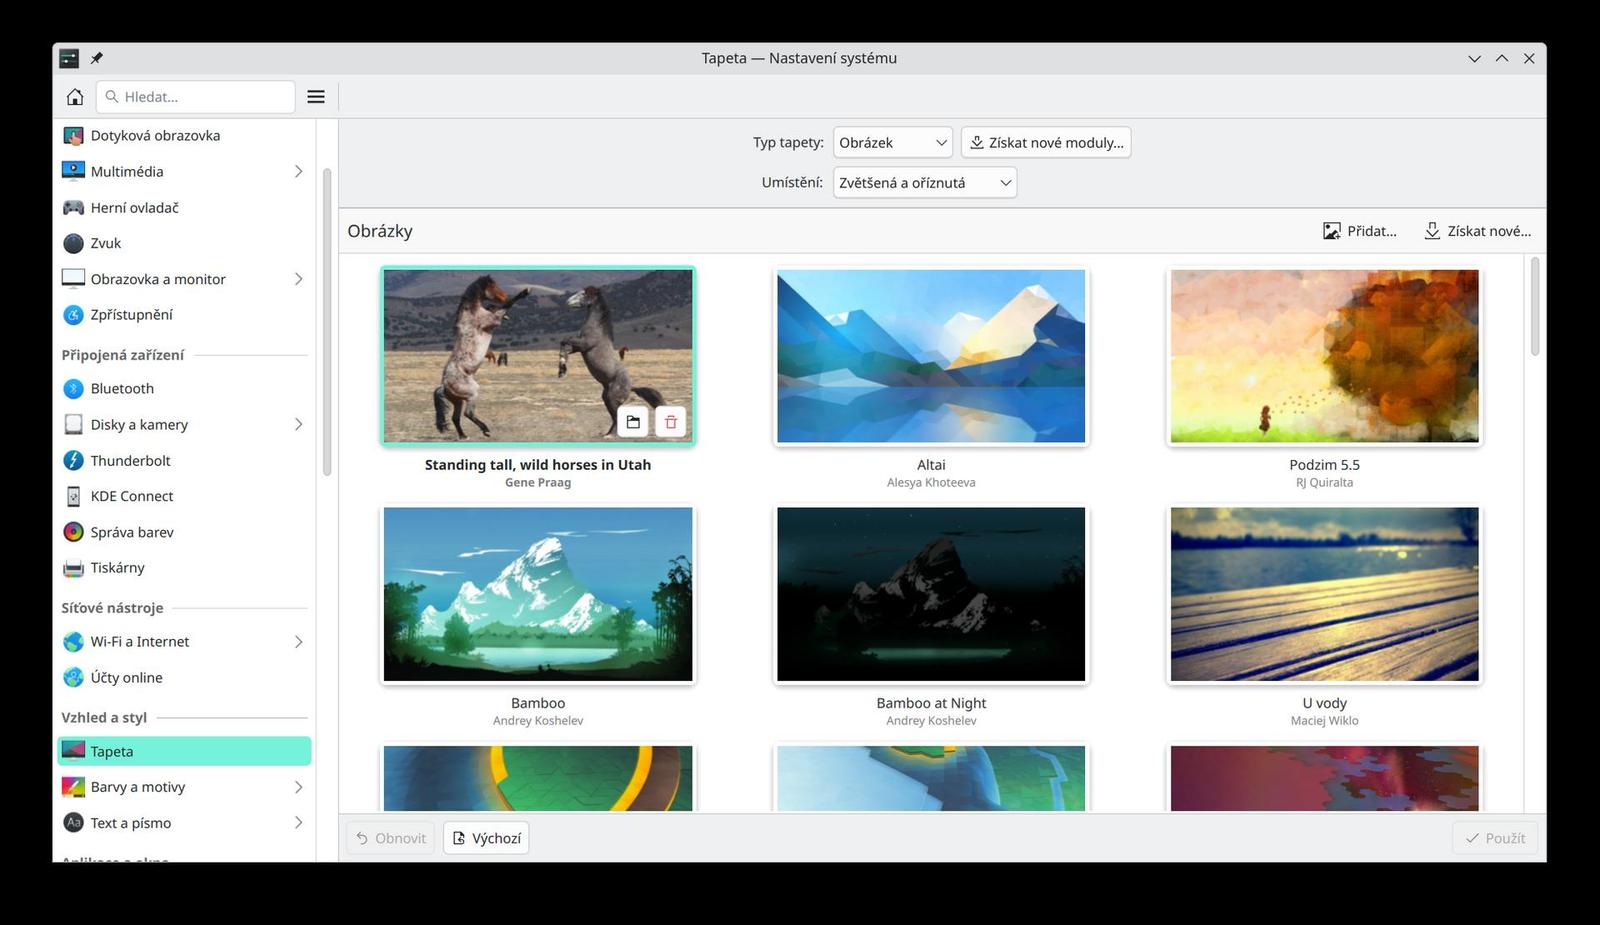Select the Bluetooth icon in the sidebar
The height and width of the screenshot is (925, 1600).
click(x=72, y=388)
